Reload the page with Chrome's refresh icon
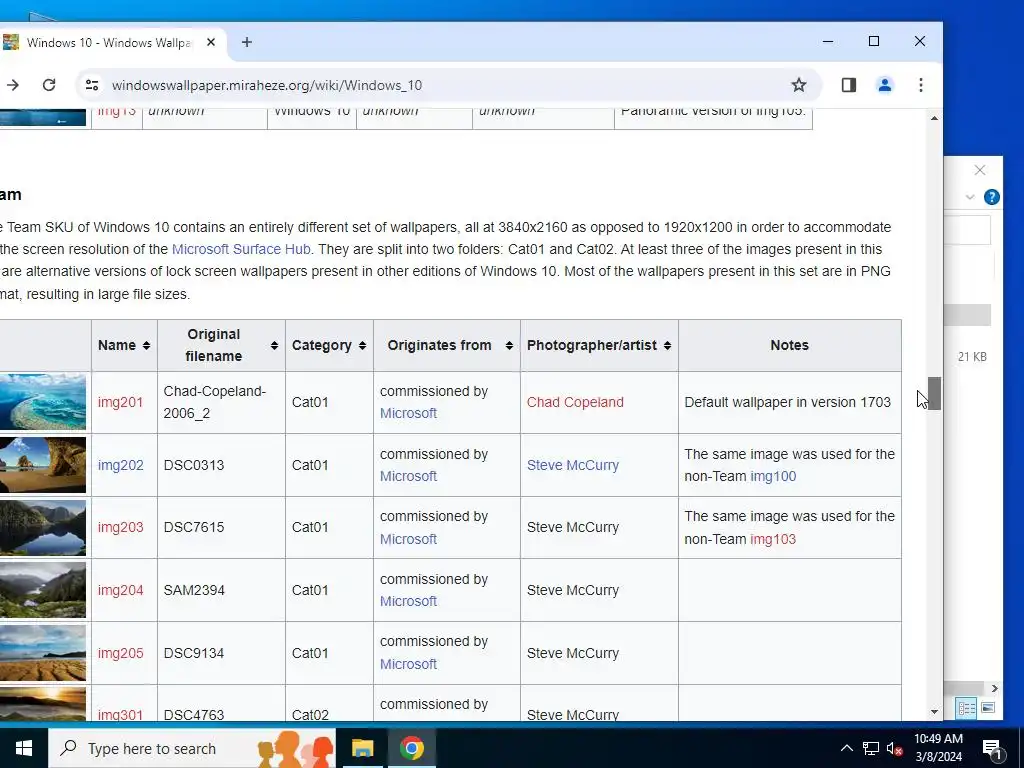 [49, 85]
